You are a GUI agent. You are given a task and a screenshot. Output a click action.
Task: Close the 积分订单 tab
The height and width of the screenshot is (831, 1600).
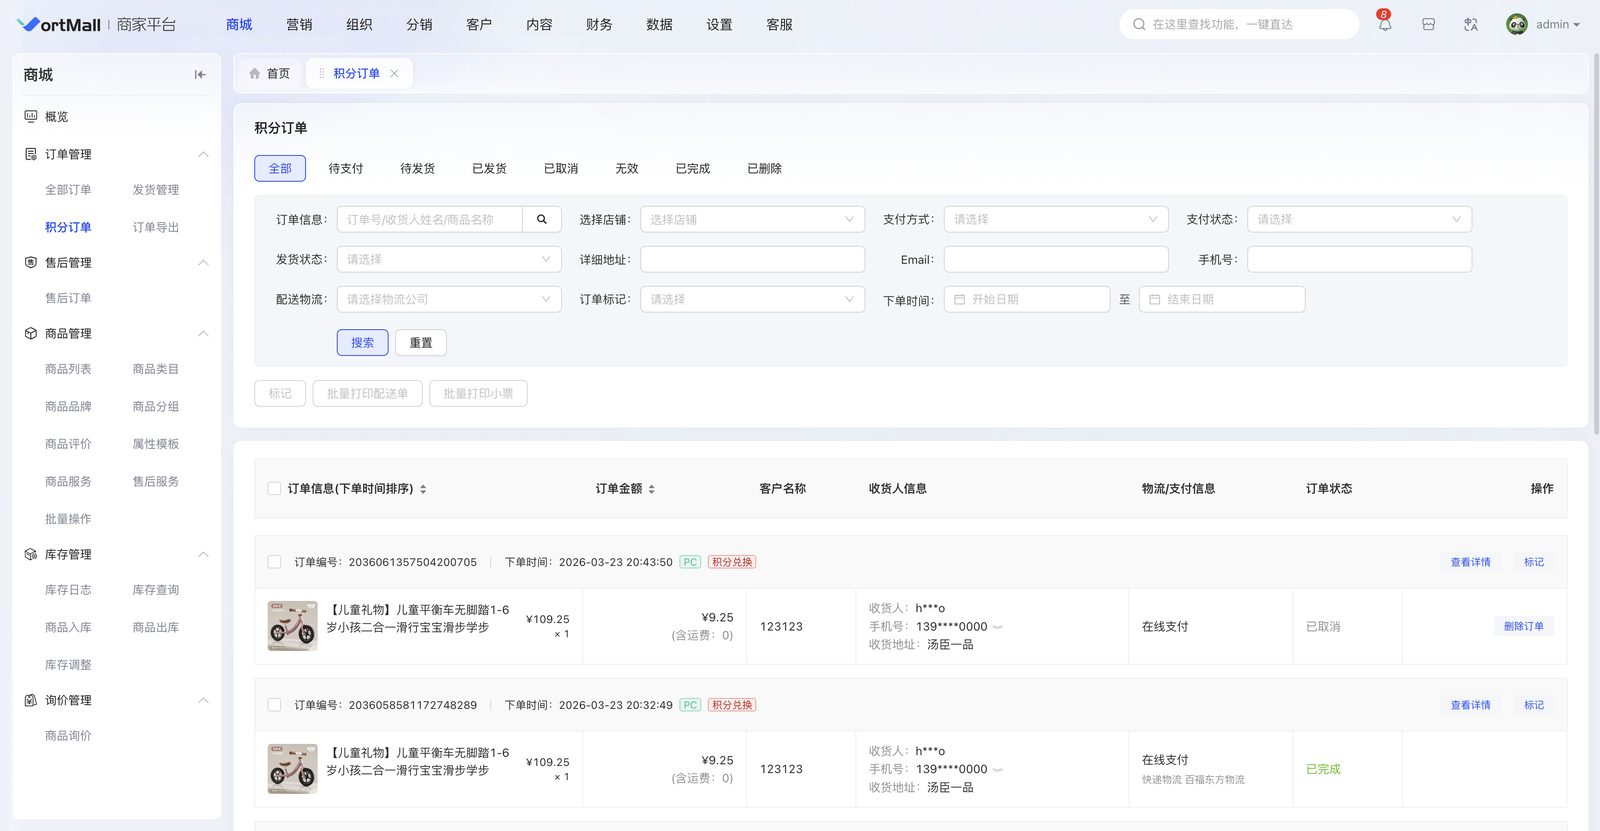coord(395,74)
